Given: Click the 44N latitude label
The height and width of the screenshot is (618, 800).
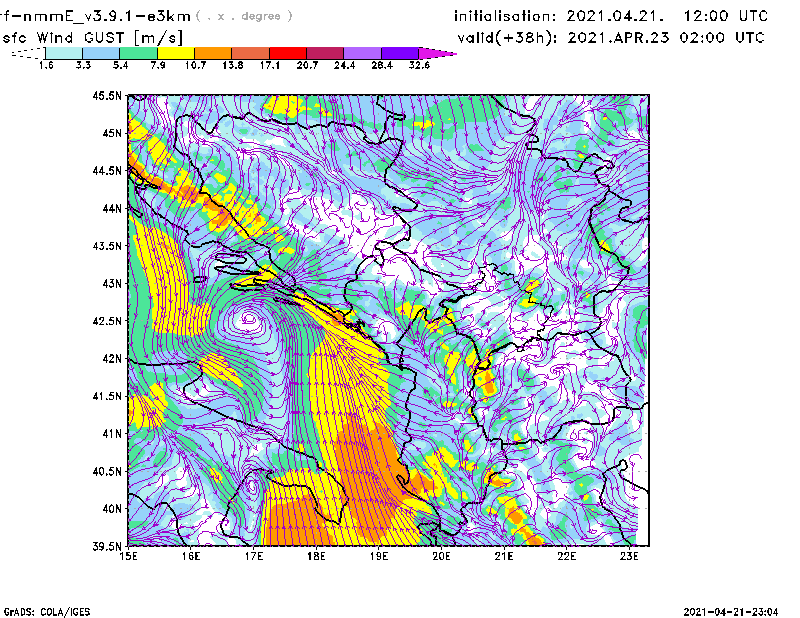Looking at the screenshot, I should (x=112, y=208).
